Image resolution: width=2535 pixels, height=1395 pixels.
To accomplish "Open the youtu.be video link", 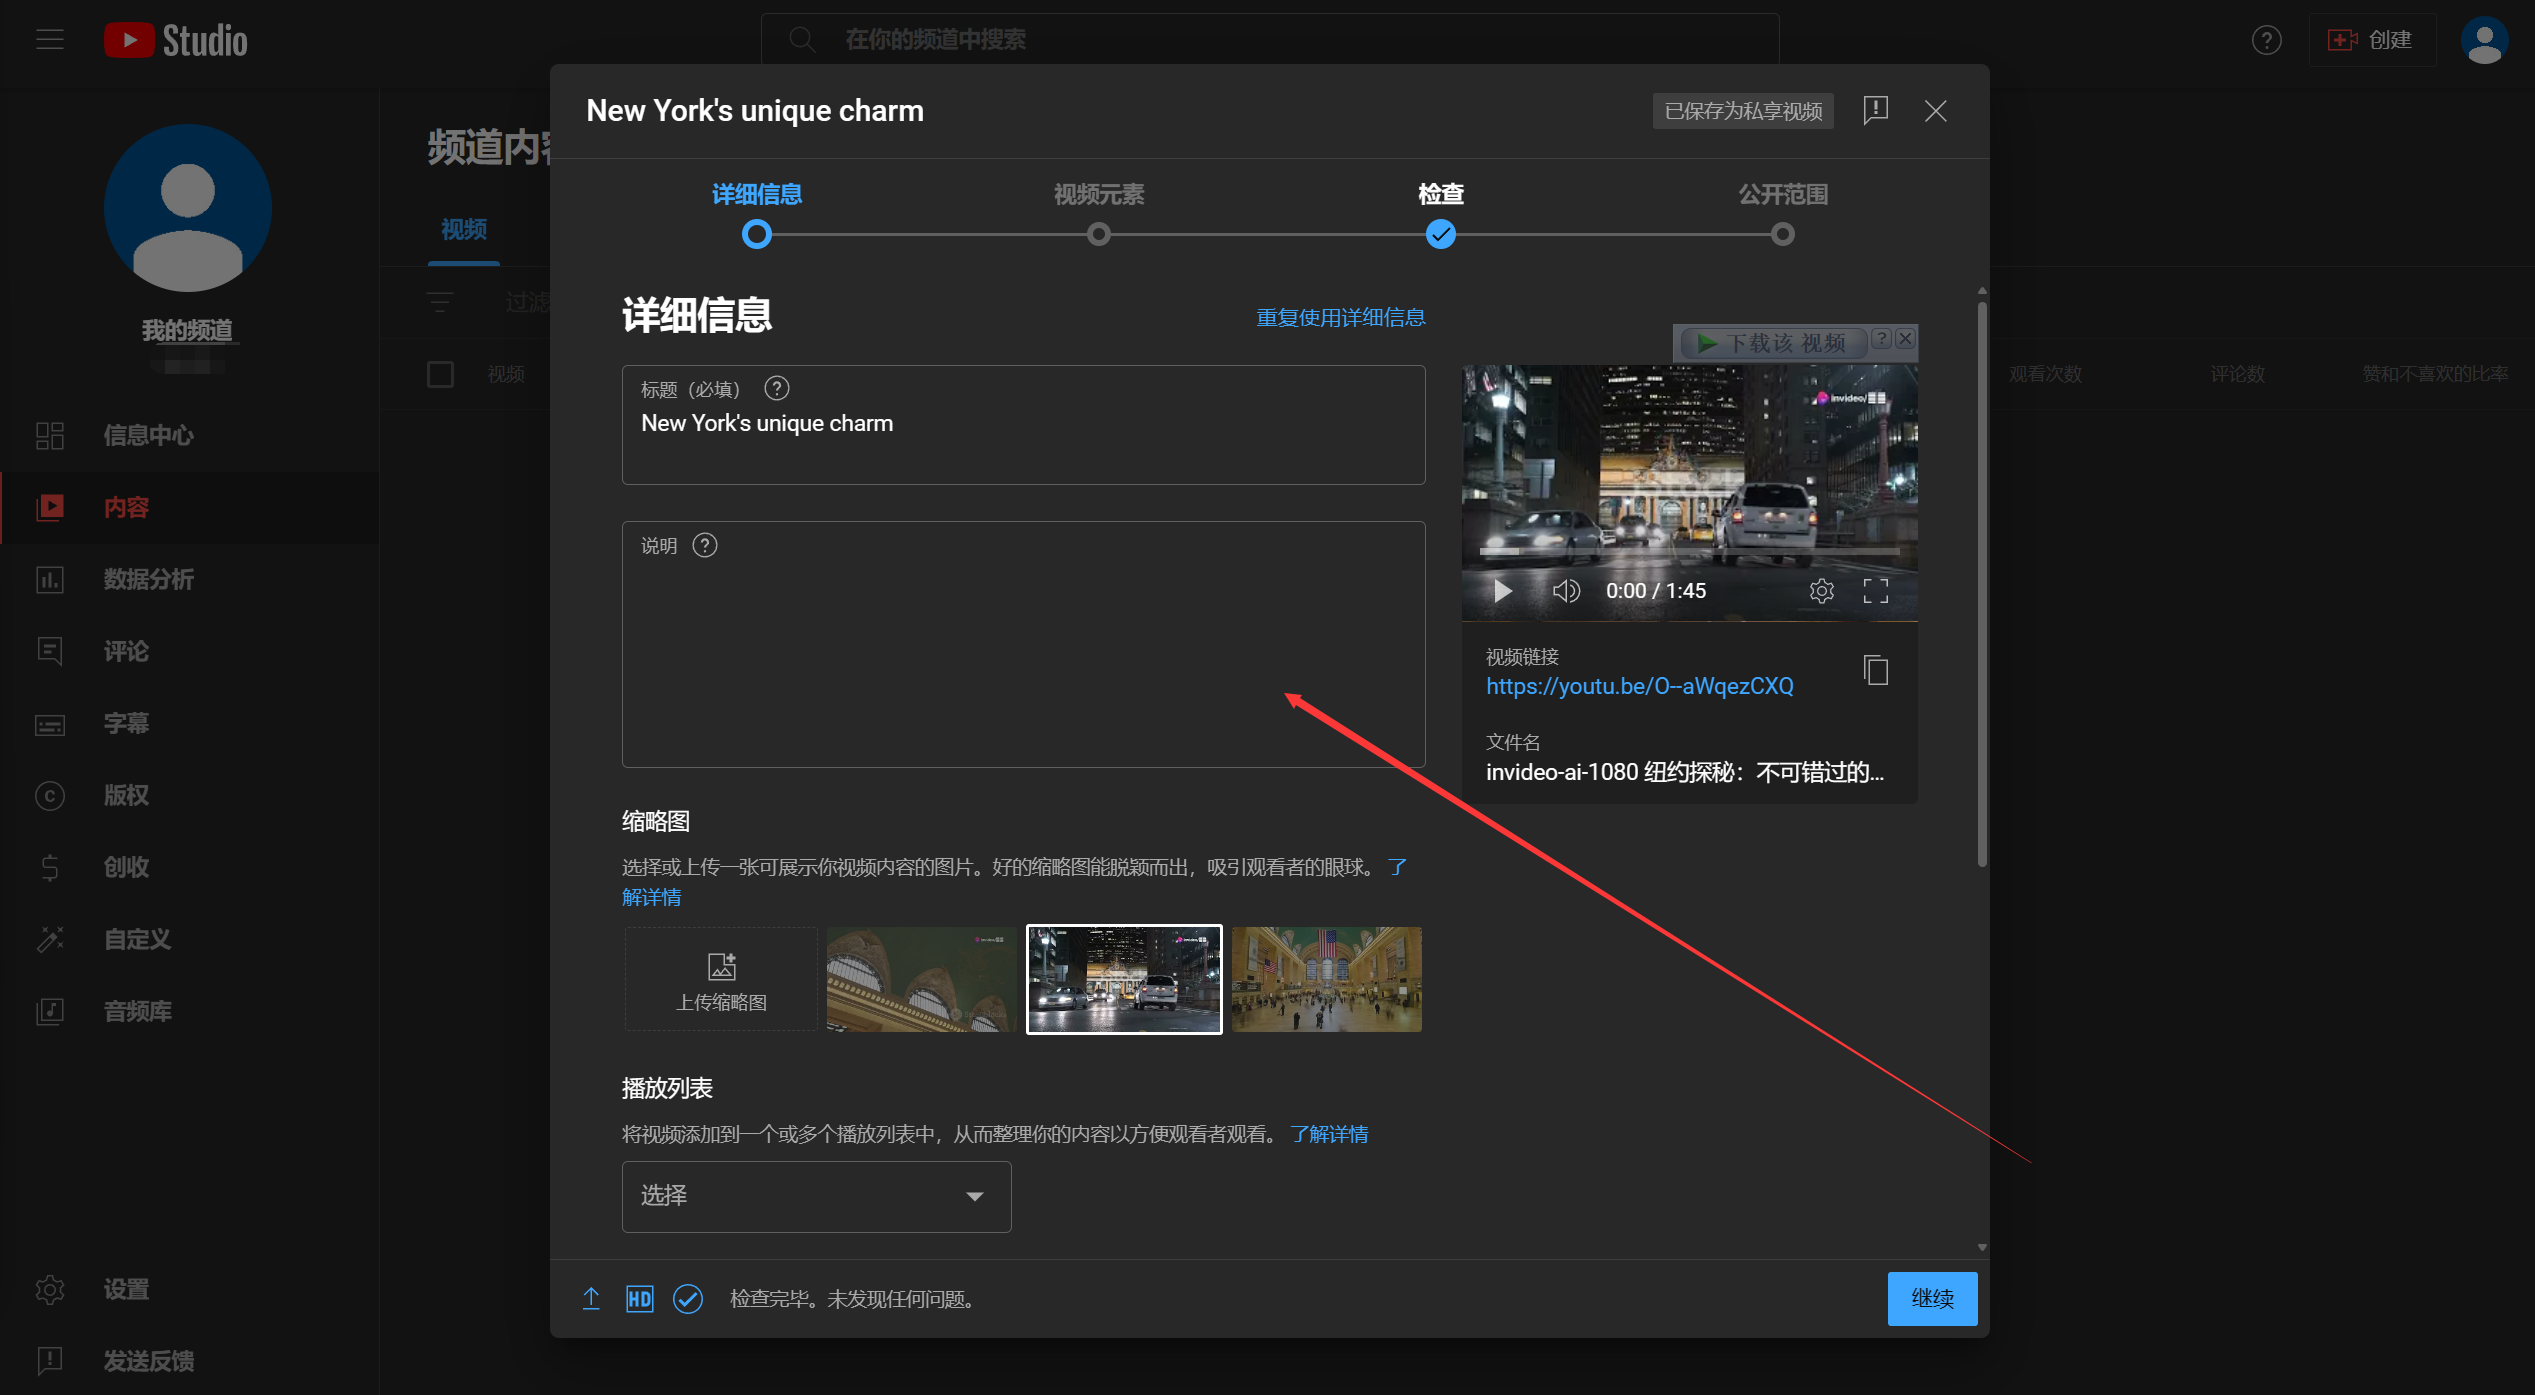I will tap(1640, 686).
